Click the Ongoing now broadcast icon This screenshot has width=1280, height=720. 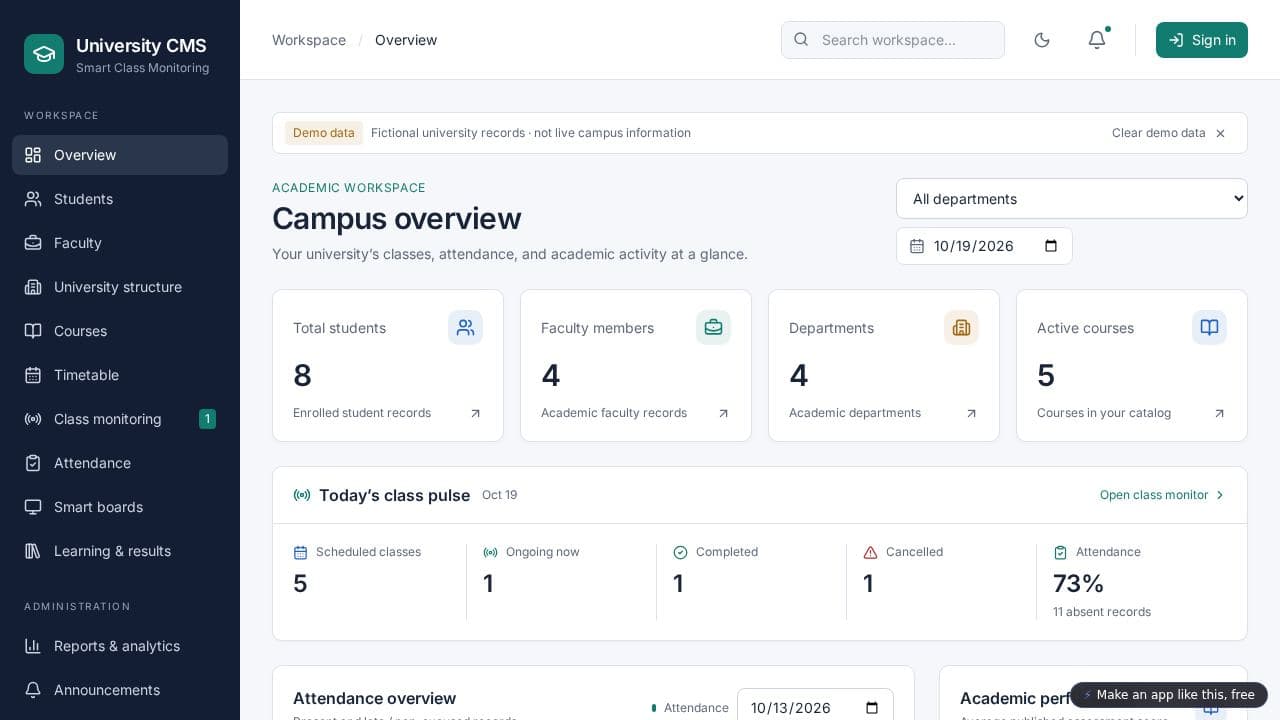coord(490,552)
